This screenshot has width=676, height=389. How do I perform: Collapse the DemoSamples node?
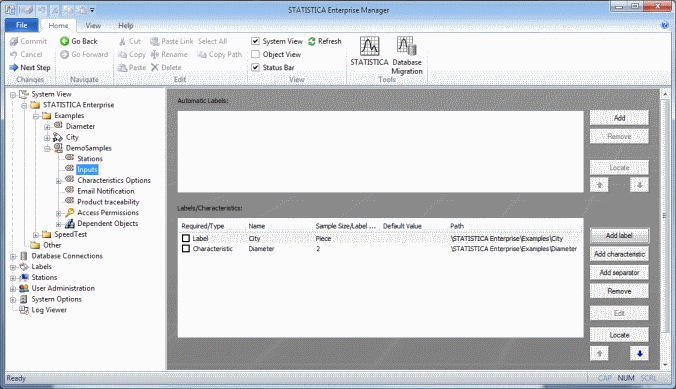[47, 149]
